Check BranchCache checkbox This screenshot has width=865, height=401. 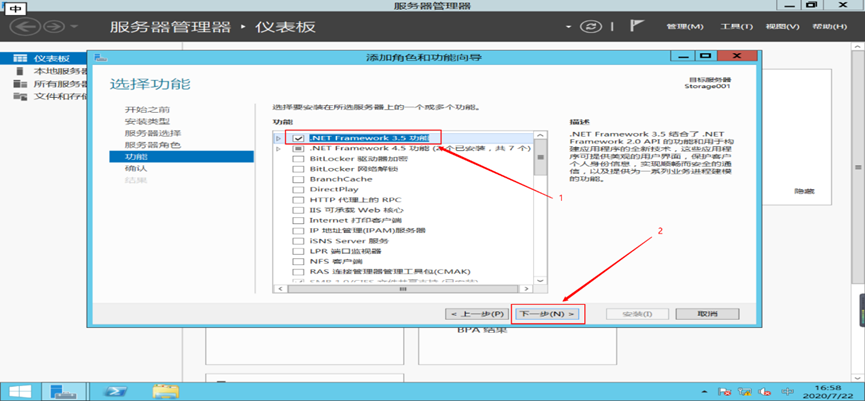(298, 179)
